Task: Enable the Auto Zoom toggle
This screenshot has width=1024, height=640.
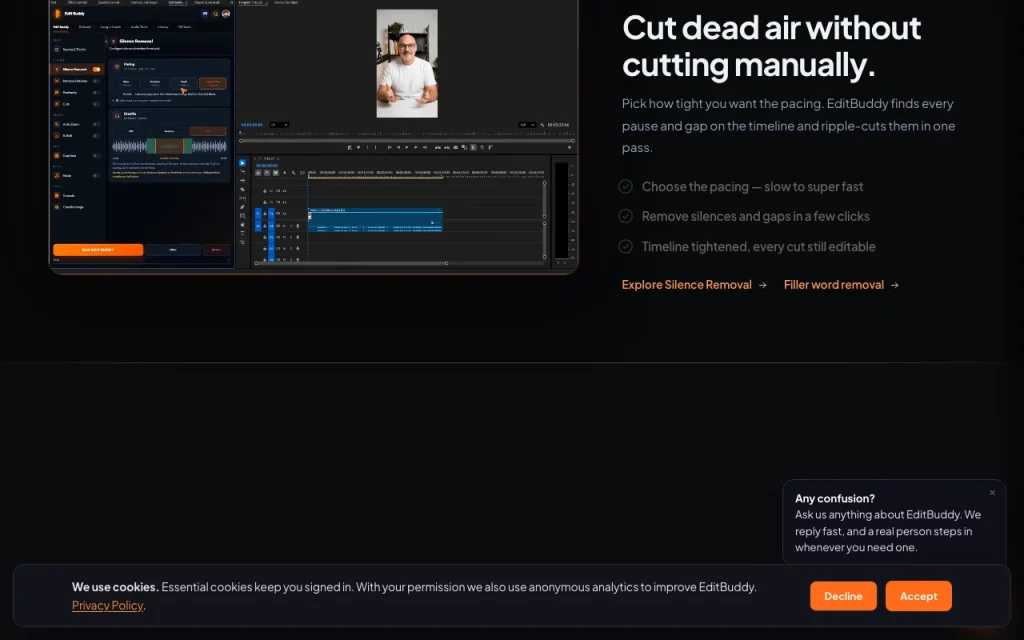Action: pos(96,124)
